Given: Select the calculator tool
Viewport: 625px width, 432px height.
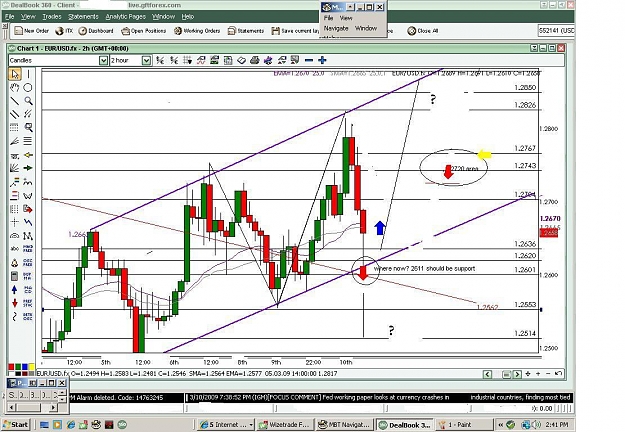Looking at the screenshot, I should point(15,276).
